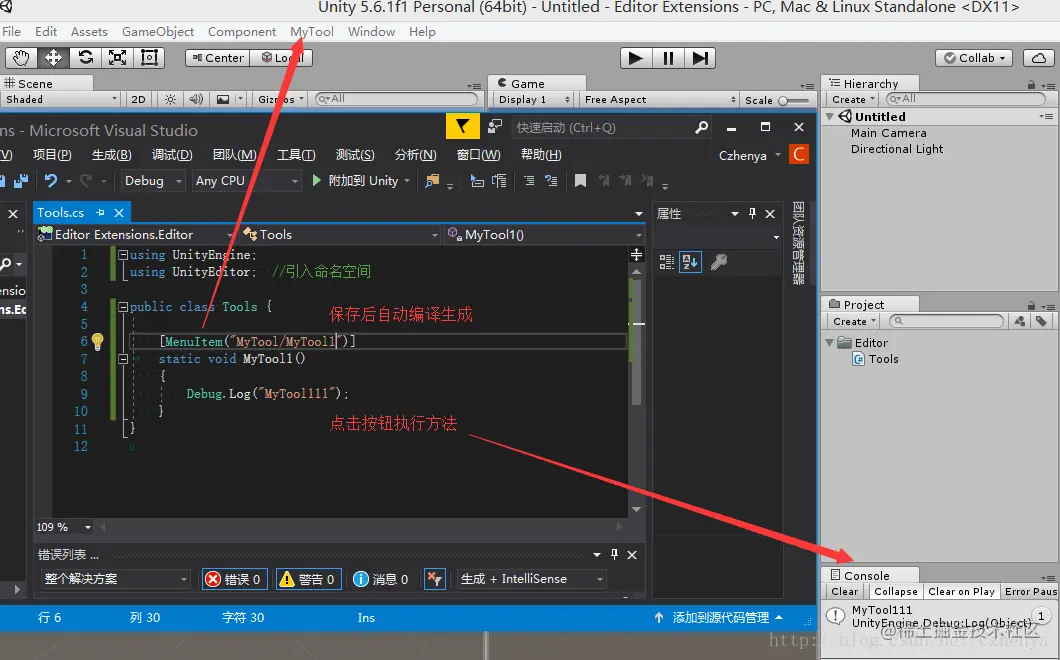Select the Unity Rotate tool
The image size is (1060, 660).
[x=85, y=57]
